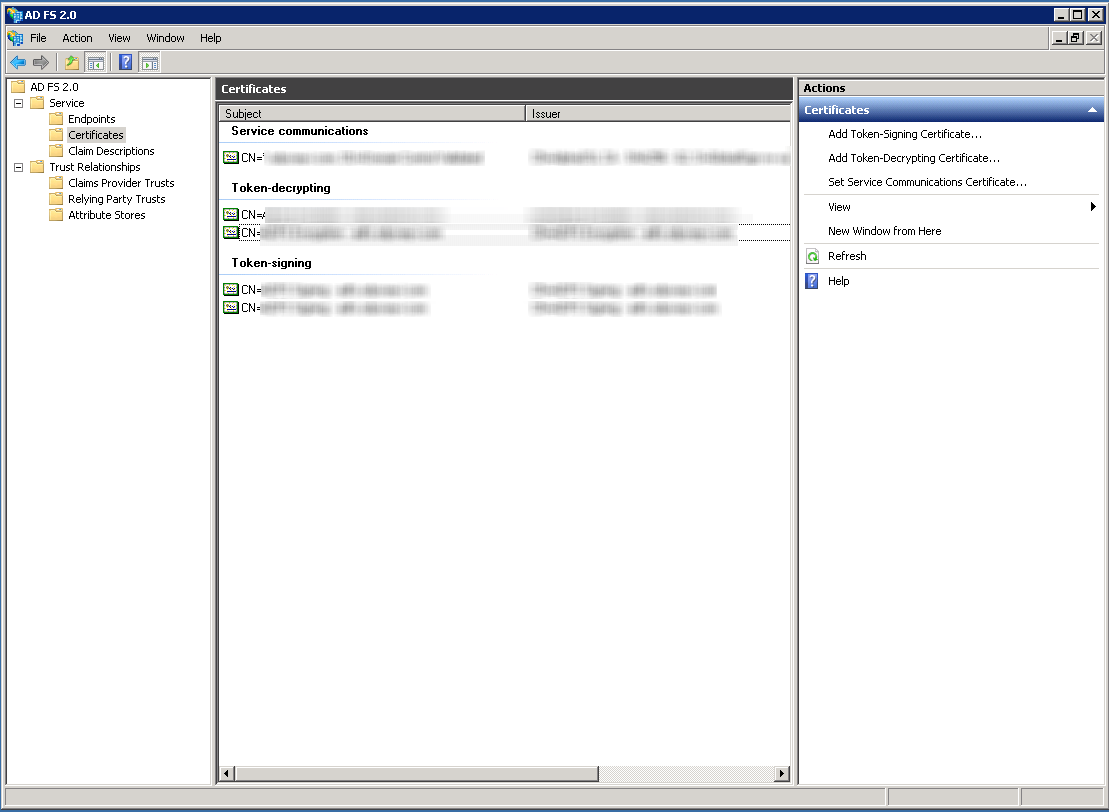Image resolution: width=1109 pixels, height=812 pixels.
Task: Click the AD FS 2.0 root folder icon
Action: [18, 87]
